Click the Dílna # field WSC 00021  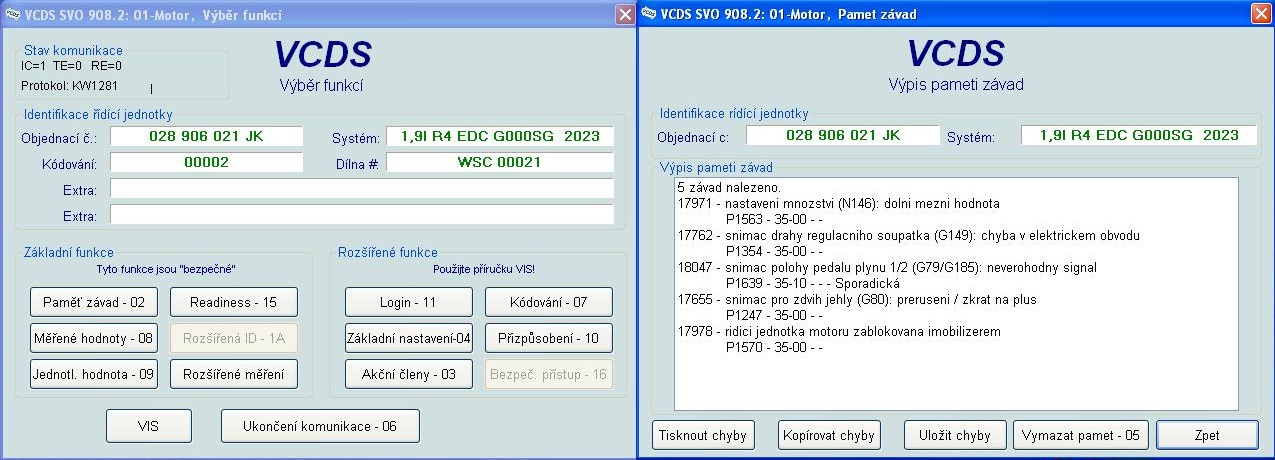coord(500,162)
